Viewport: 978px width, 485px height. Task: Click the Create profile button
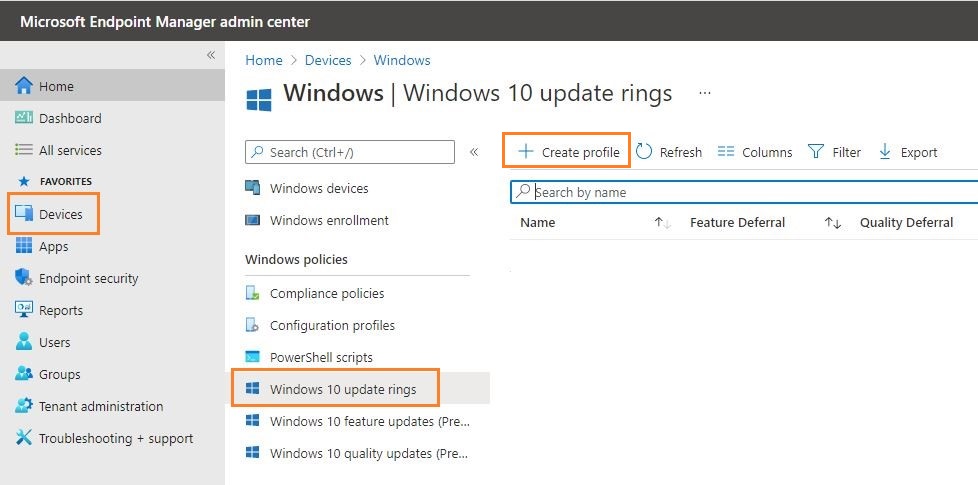point(566,150)
